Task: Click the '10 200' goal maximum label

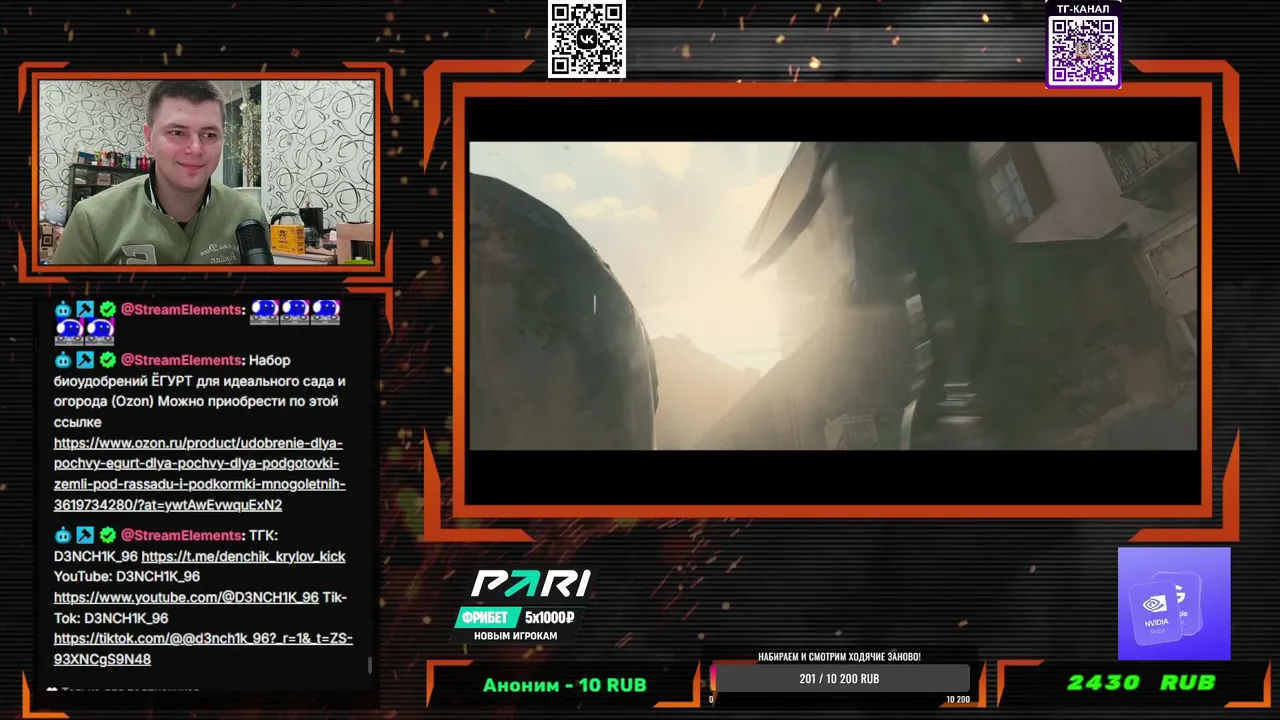Action: (958, 699)
